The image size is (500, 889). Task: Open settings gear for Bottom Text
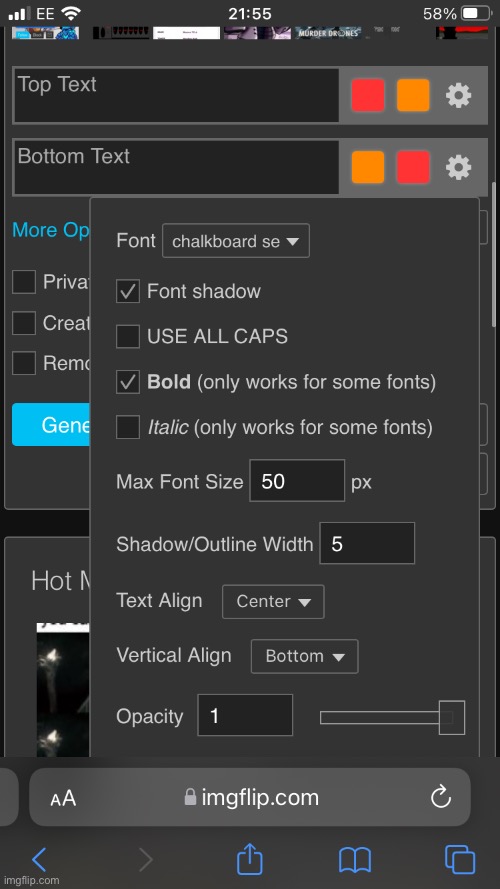tap(458, 167)
